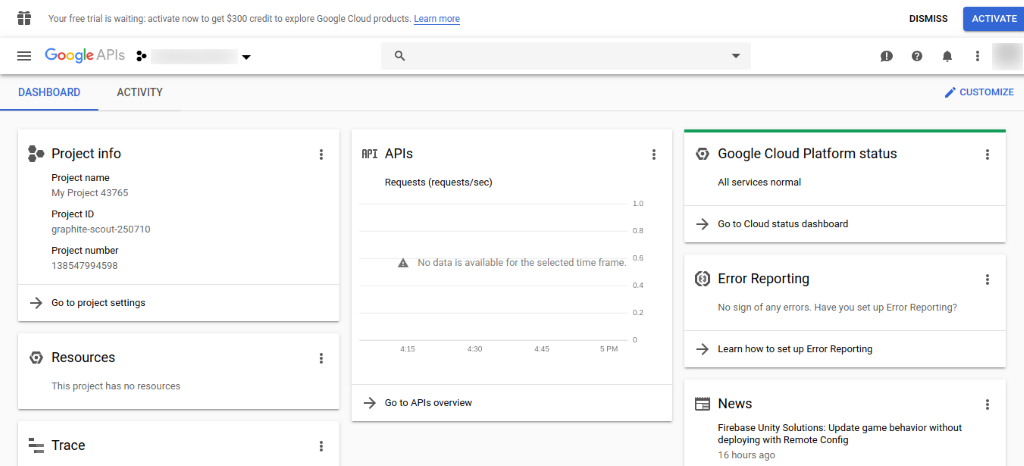The image size is (1024, 466).
Task: Open the hamburger navigation menu
Action: (x=24, y=56)
